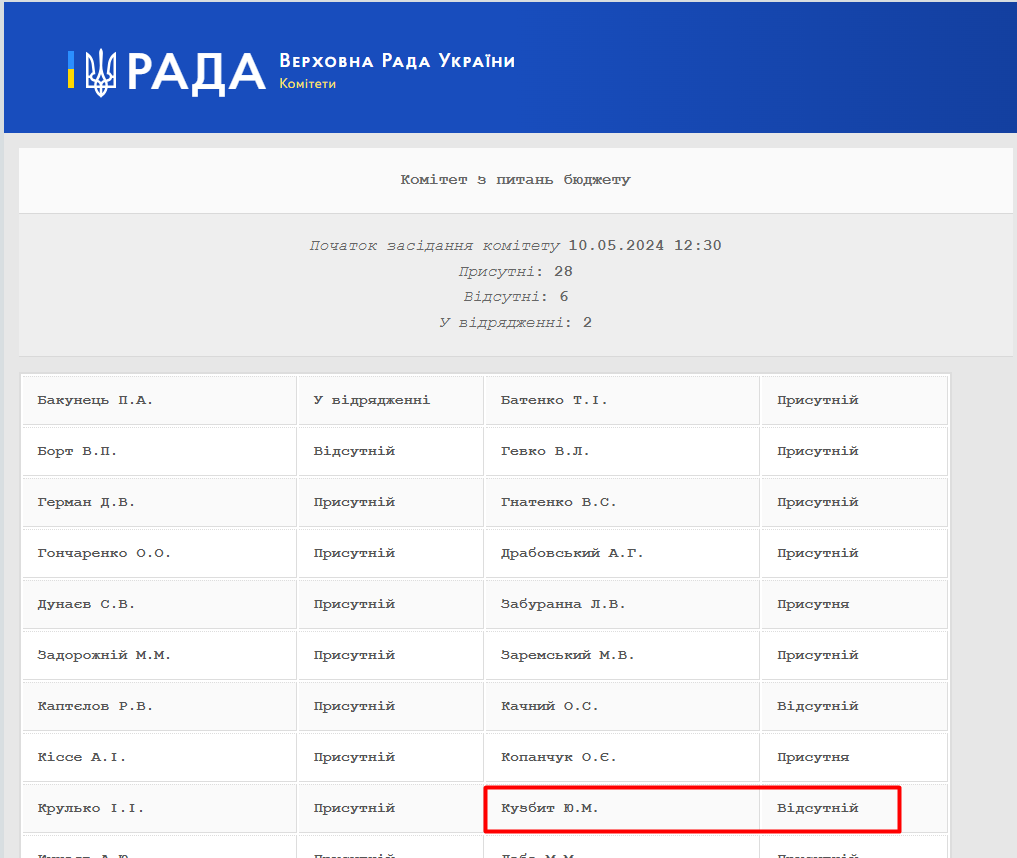Image resolution: width=1017 pixels, height=858 pixels.
Task: Click the Гевко В.Л. name cell
Action: [x=622, y=451]
